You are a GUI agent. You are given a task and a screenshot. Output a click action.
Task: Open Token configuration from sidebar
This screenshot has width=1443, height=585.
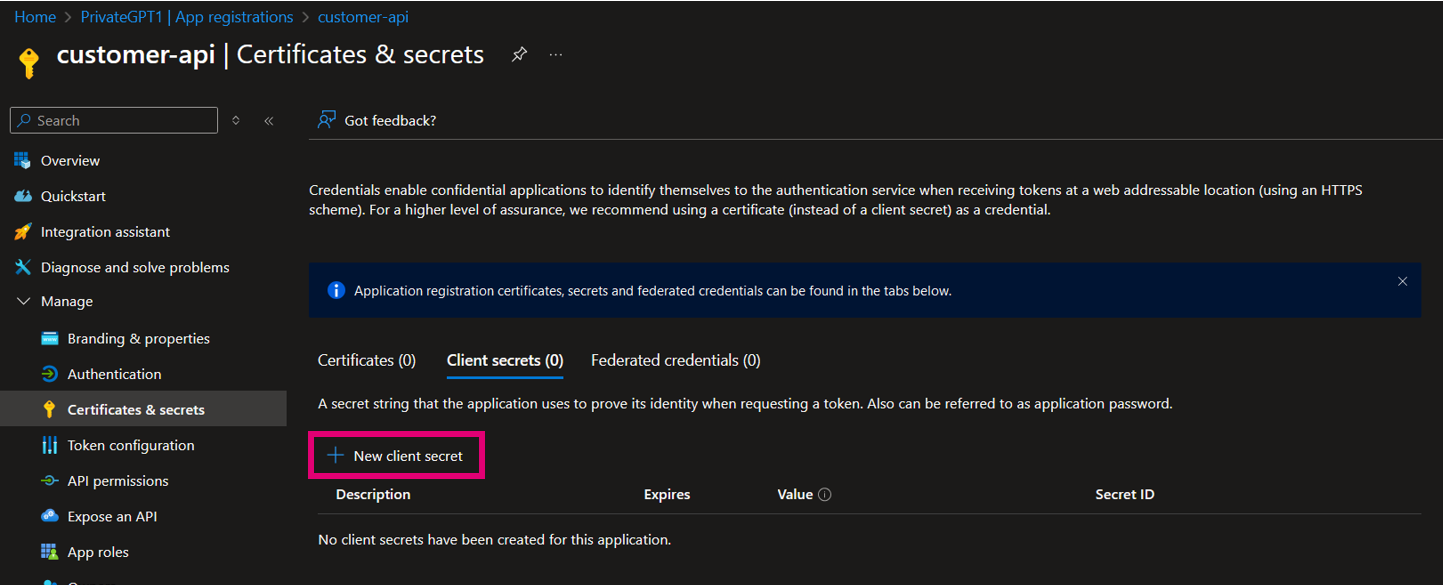tap(130, 445)
